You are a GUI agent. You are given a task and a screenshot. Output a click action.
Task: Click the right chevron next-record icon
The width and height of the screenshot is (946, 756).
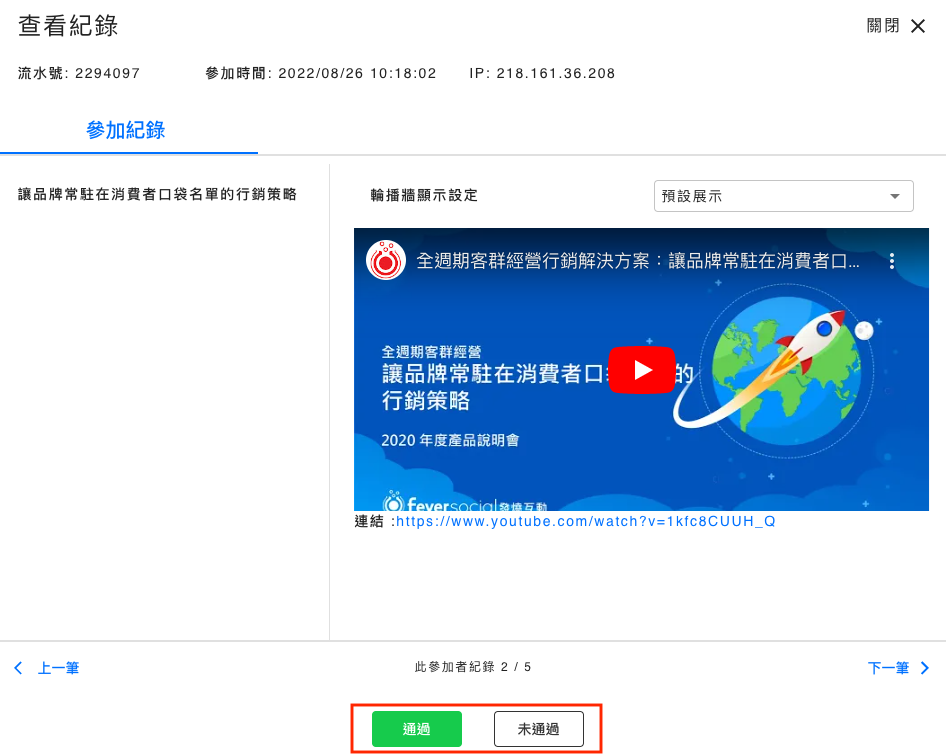(x=924, y=668)
